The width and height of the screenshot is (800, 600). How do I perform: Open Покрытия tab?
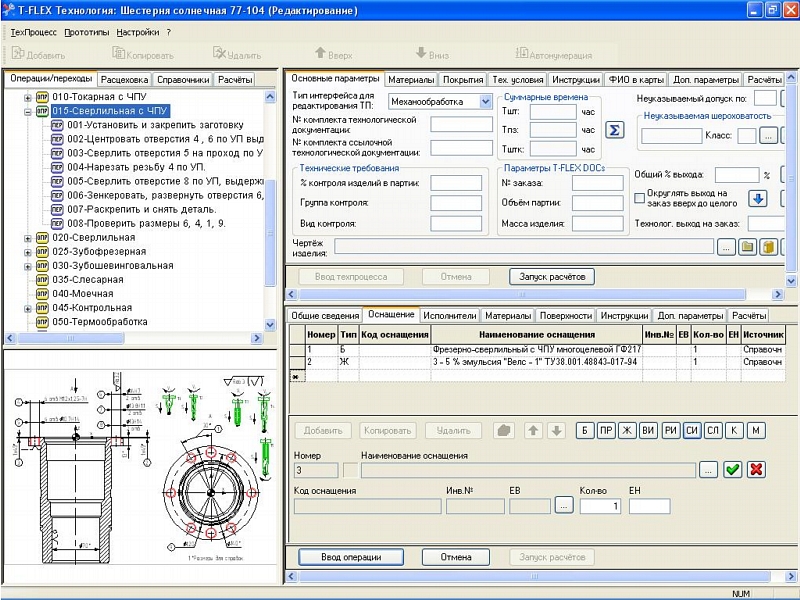pos(463,80)
